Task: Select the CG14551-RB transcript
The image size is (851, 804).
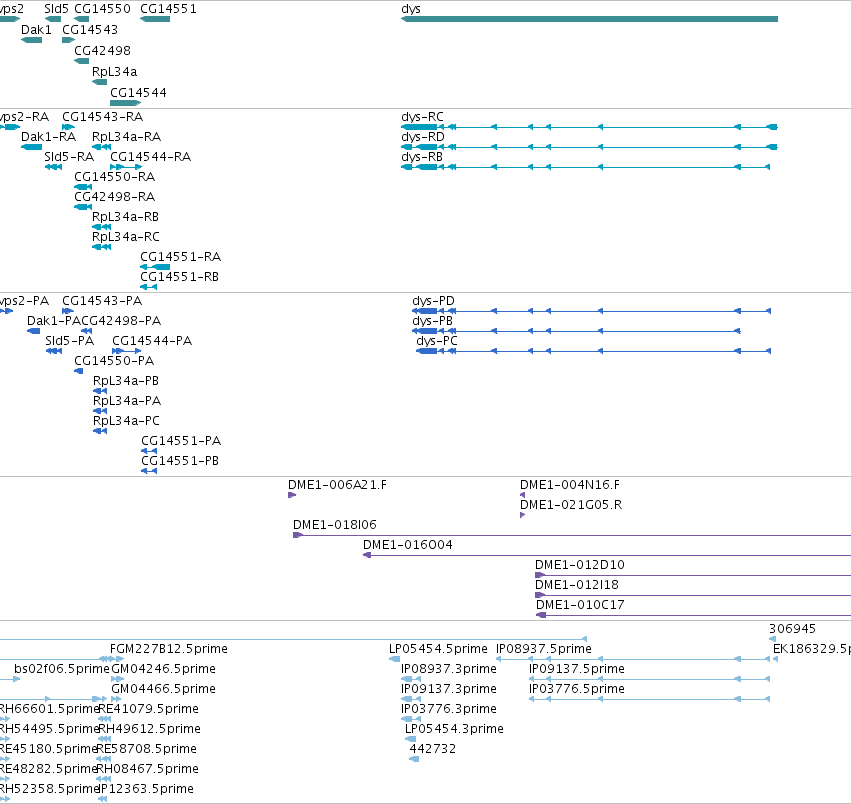Action: click(x=148, y=287)
